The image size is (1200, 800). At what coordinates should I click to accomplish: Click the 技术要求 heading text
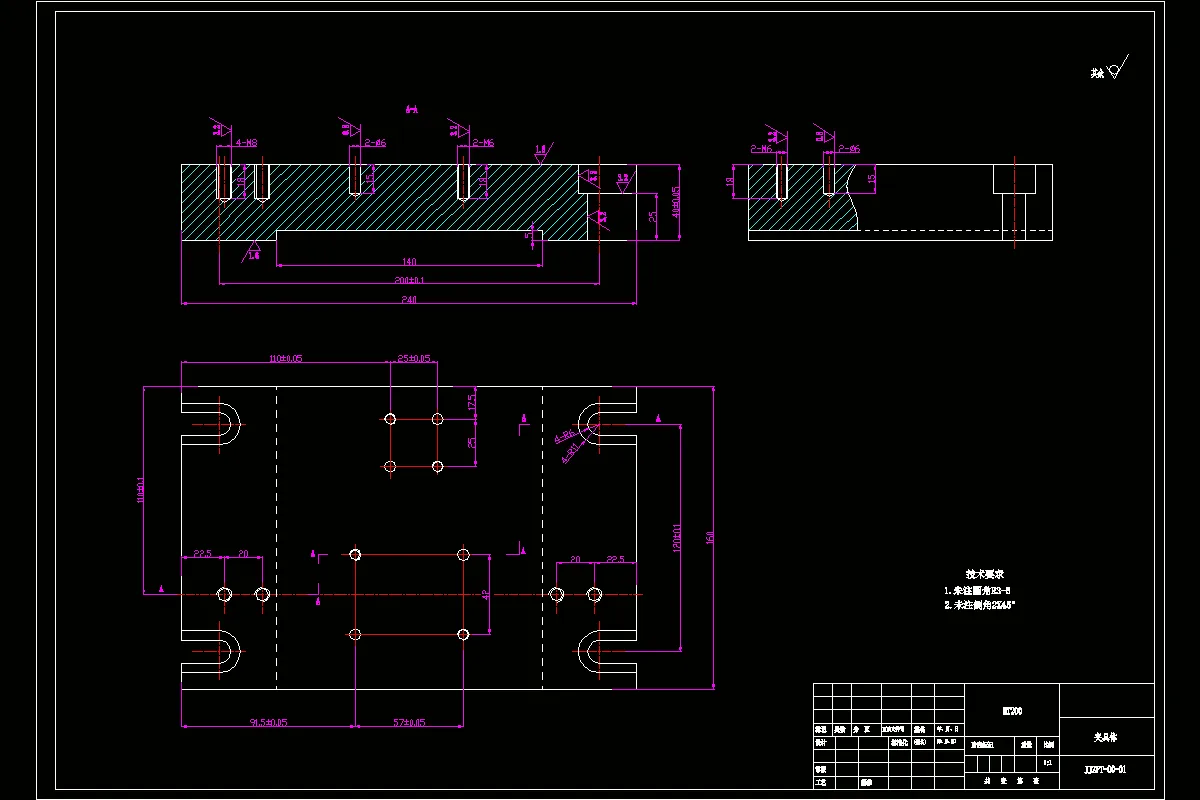point(984,574)
